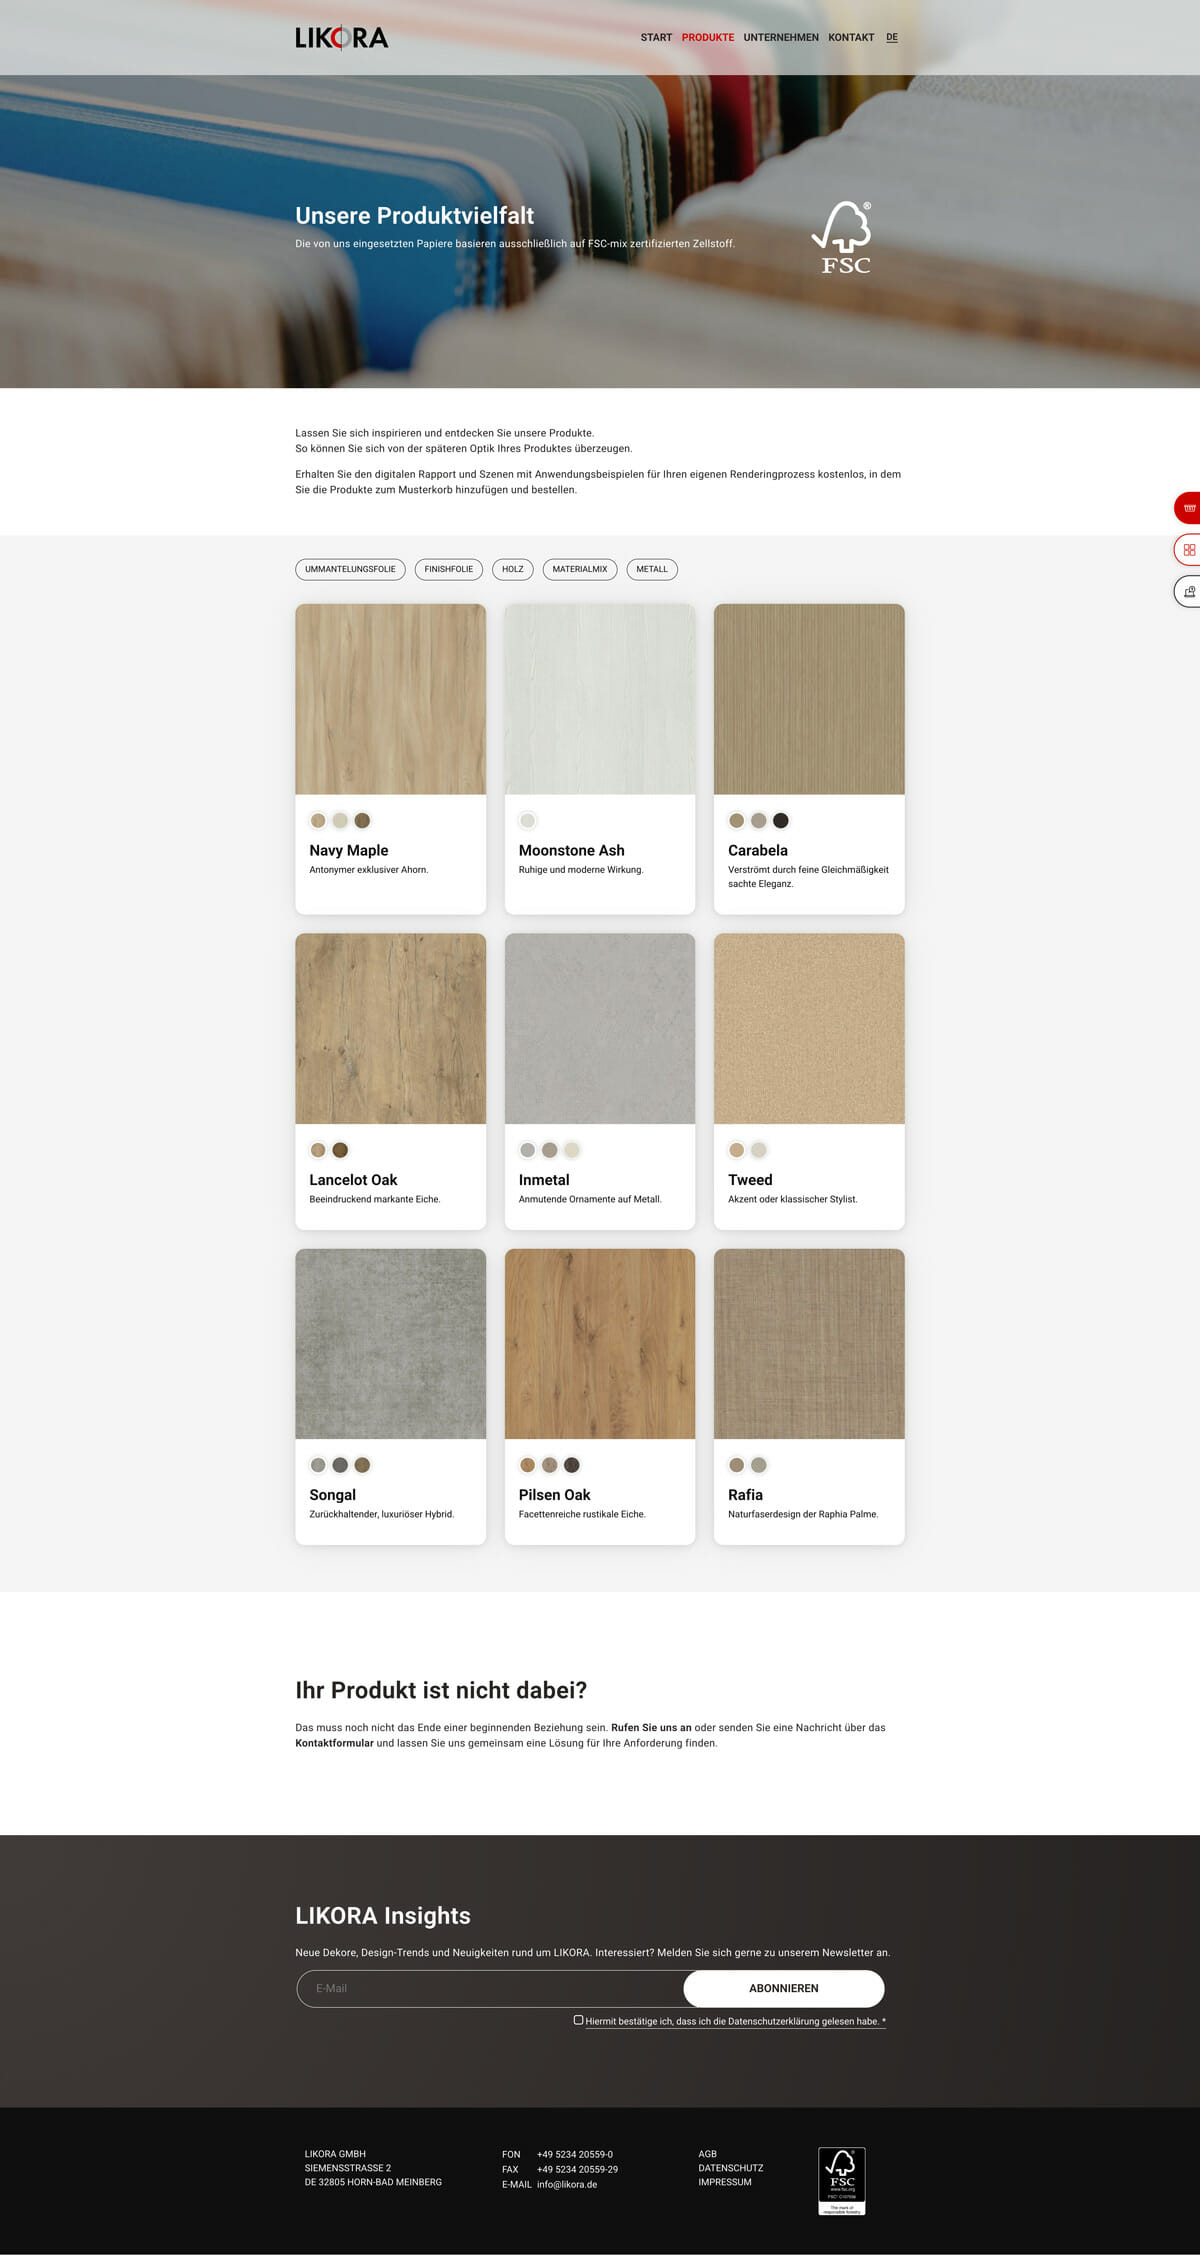Click the LIKORA logo in header
Image resolution: width=1200 pixels, height=2255 pixels.
341,38
